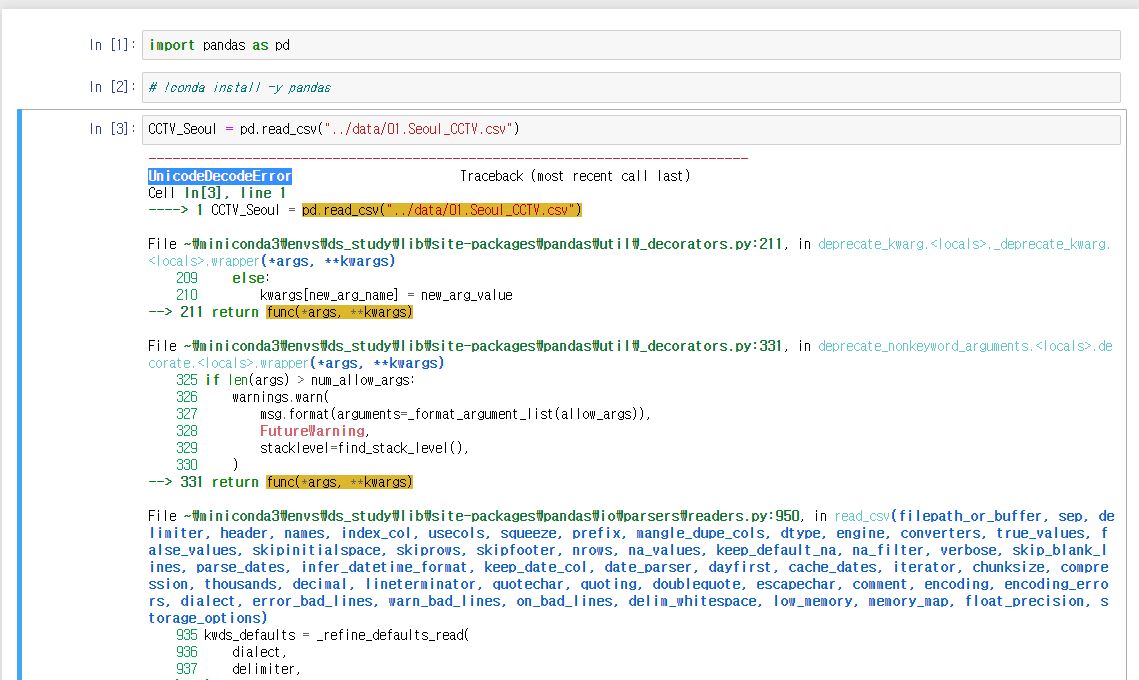Click the 'delimiter,' line 937

click(x=266, y=669)
